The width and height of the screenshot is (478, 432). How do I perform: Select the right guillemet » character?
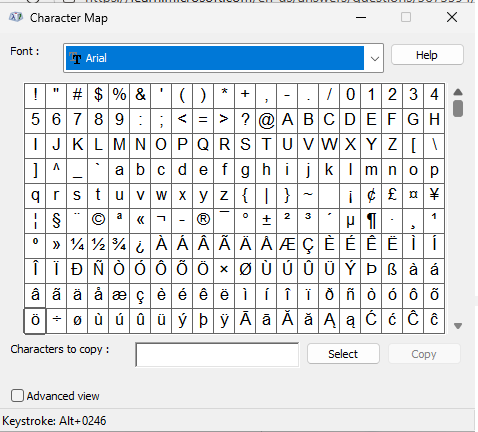tap(56, 245)
